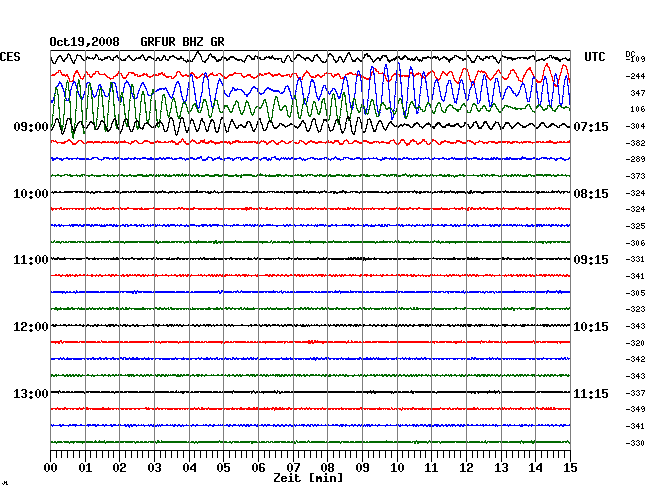Click the "12:00" local time label
The image size is (650, 494).
click(31, 327)
